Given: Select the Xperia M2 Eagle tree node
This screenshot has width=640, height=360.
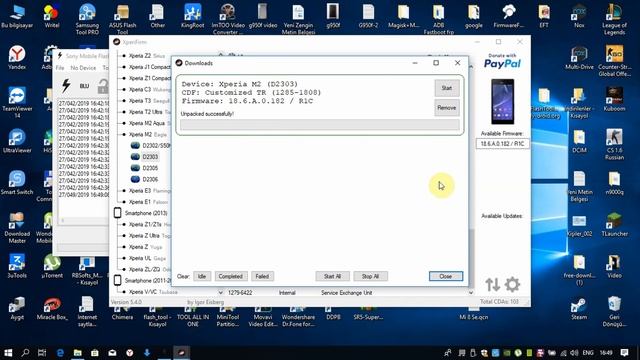Looking at the screenshot, I should 147,134.
